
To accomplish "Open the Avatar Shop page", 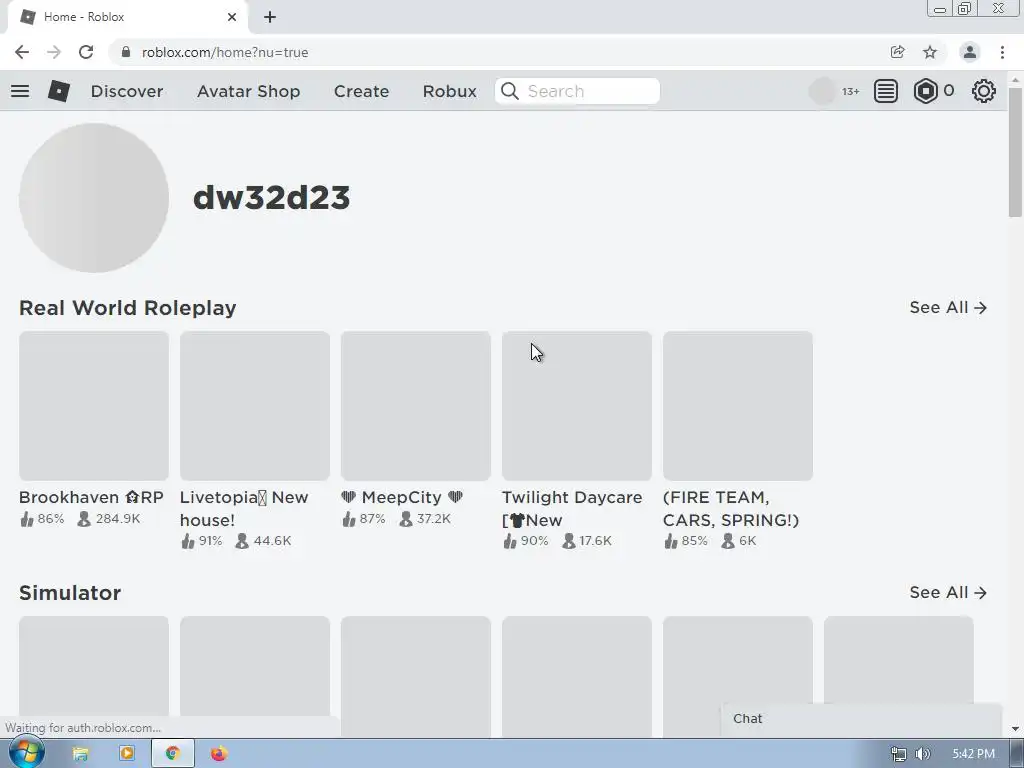I will [x=248, y=91].
